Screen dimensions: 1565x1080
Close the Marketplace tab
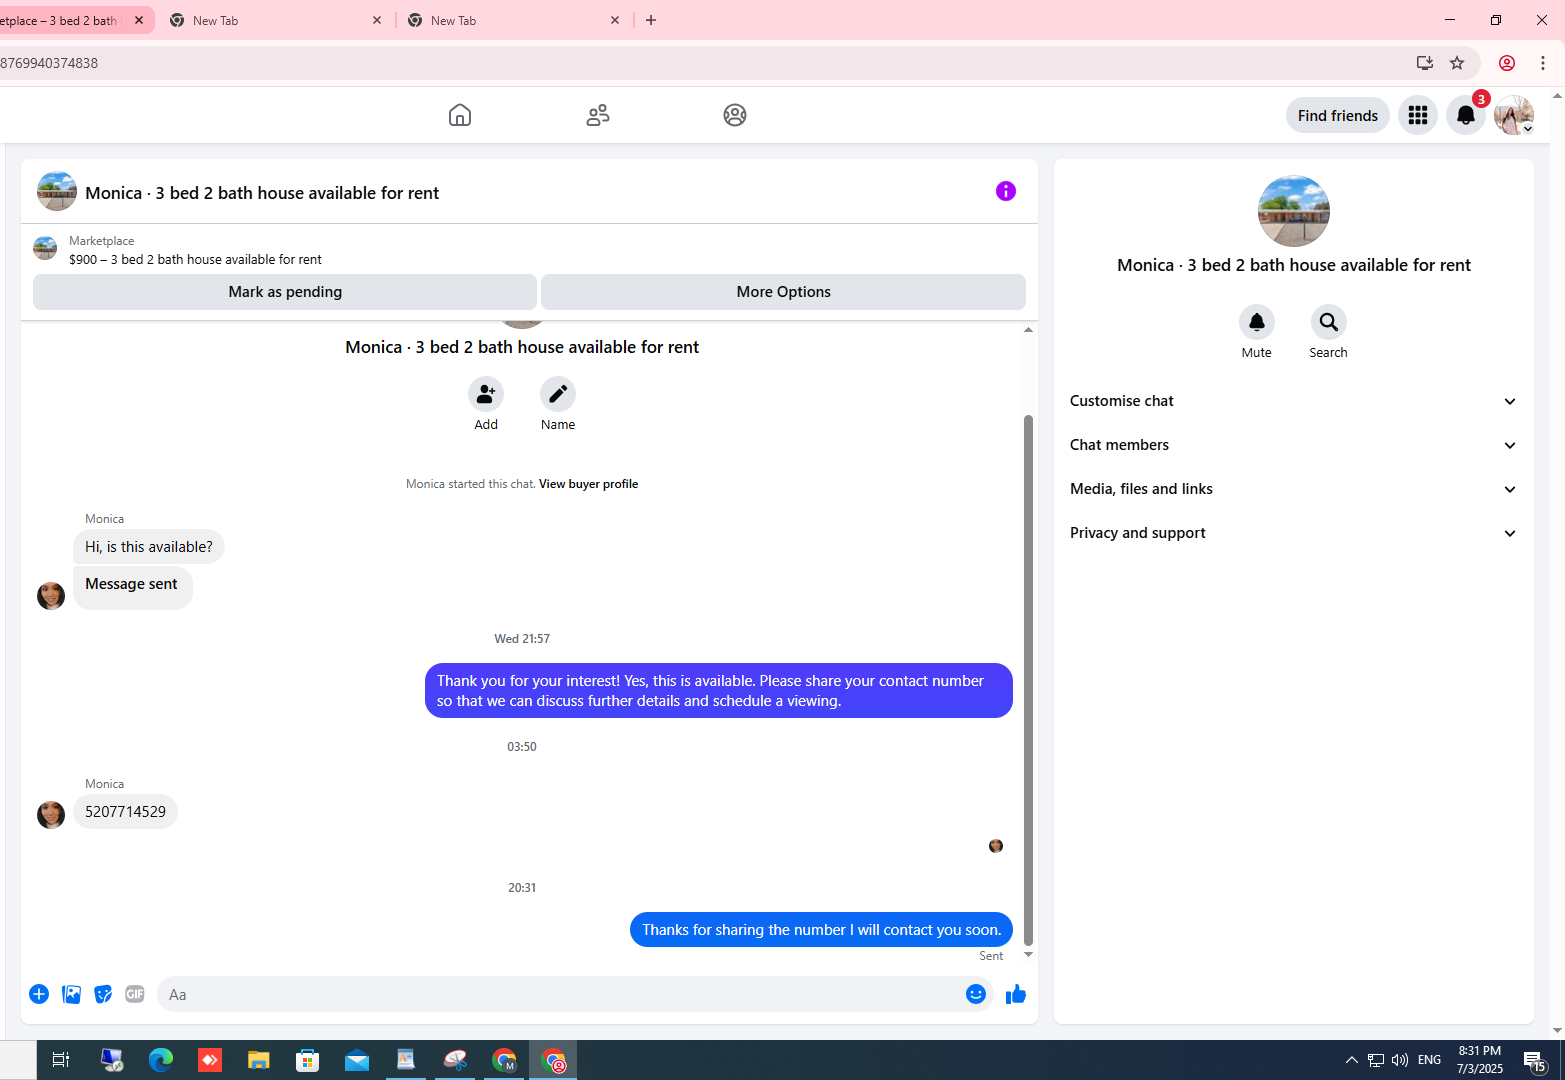point(139,20)
